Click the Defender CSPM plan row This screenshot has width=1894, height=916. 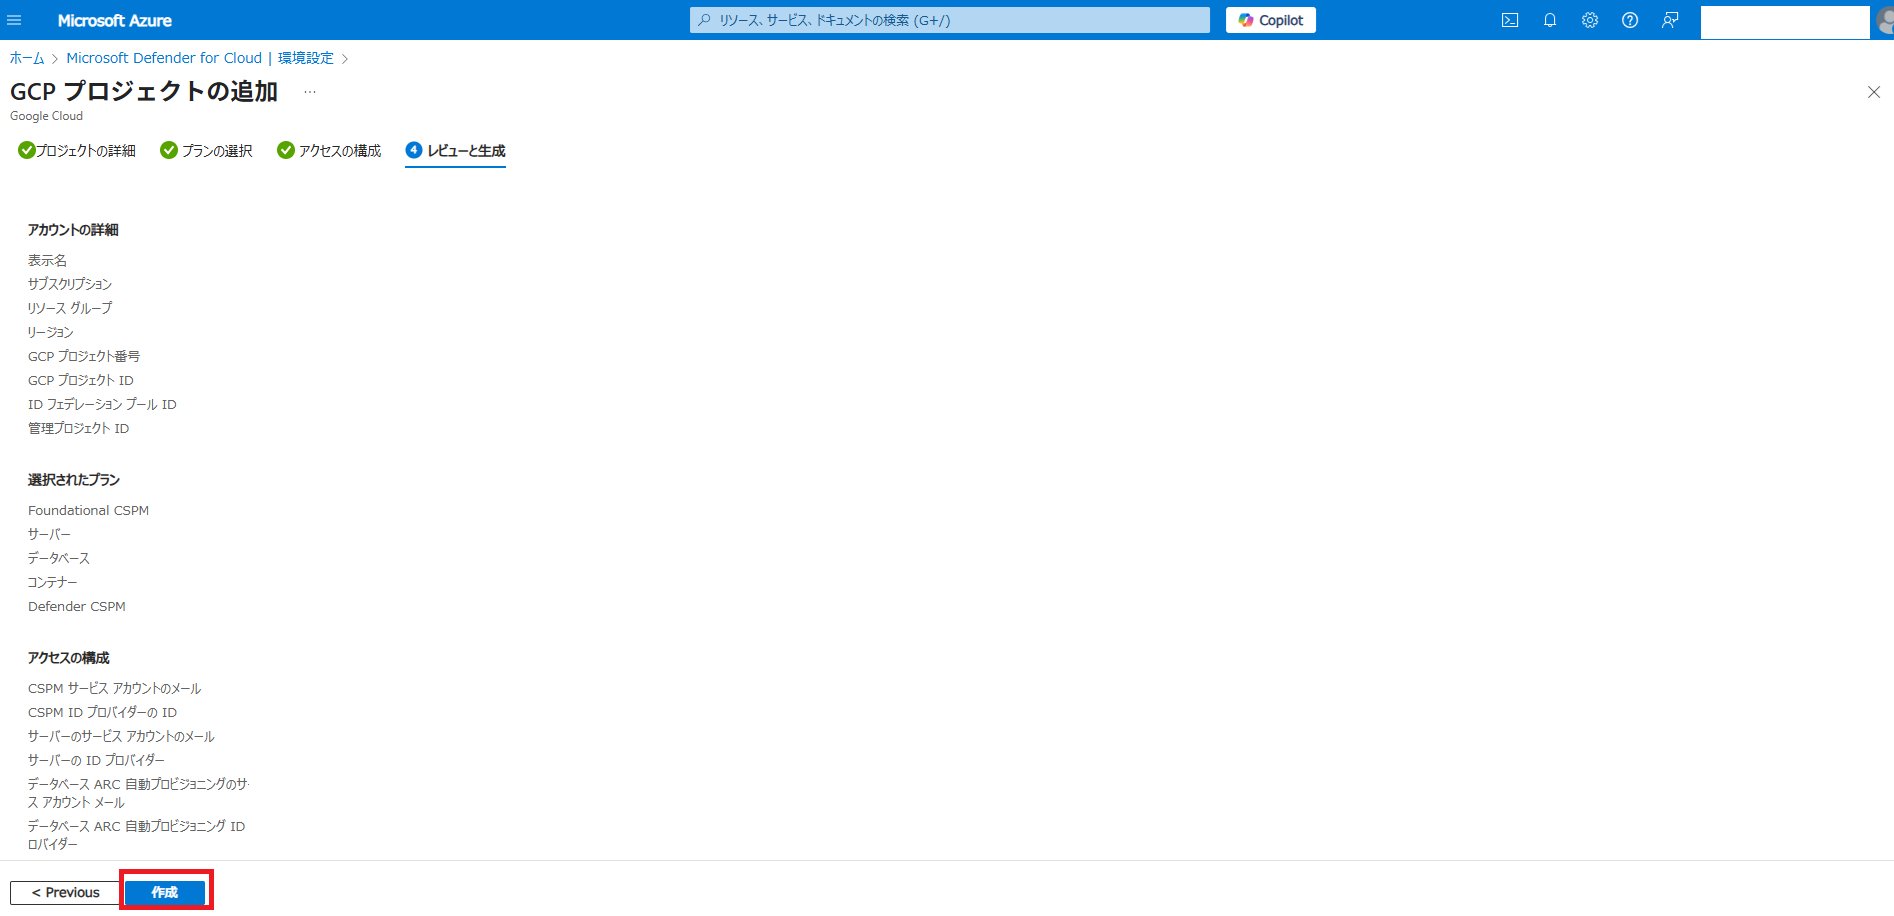coord(77,606)
